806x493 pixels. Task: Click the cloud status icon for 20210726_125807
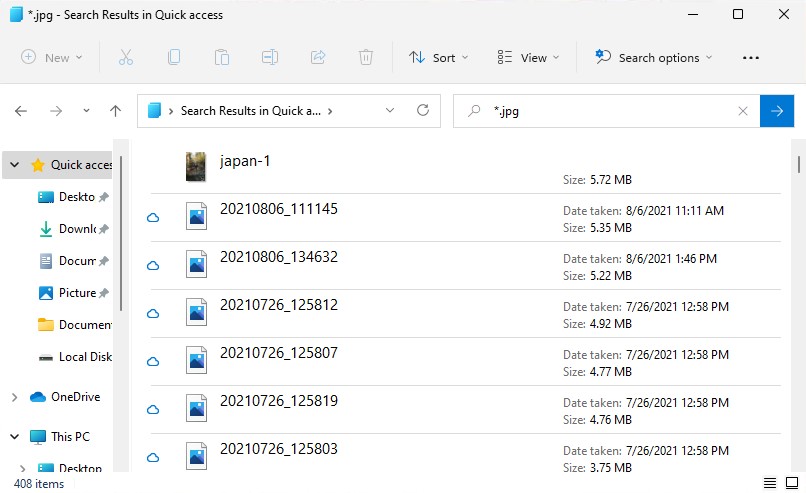[153, 361]
